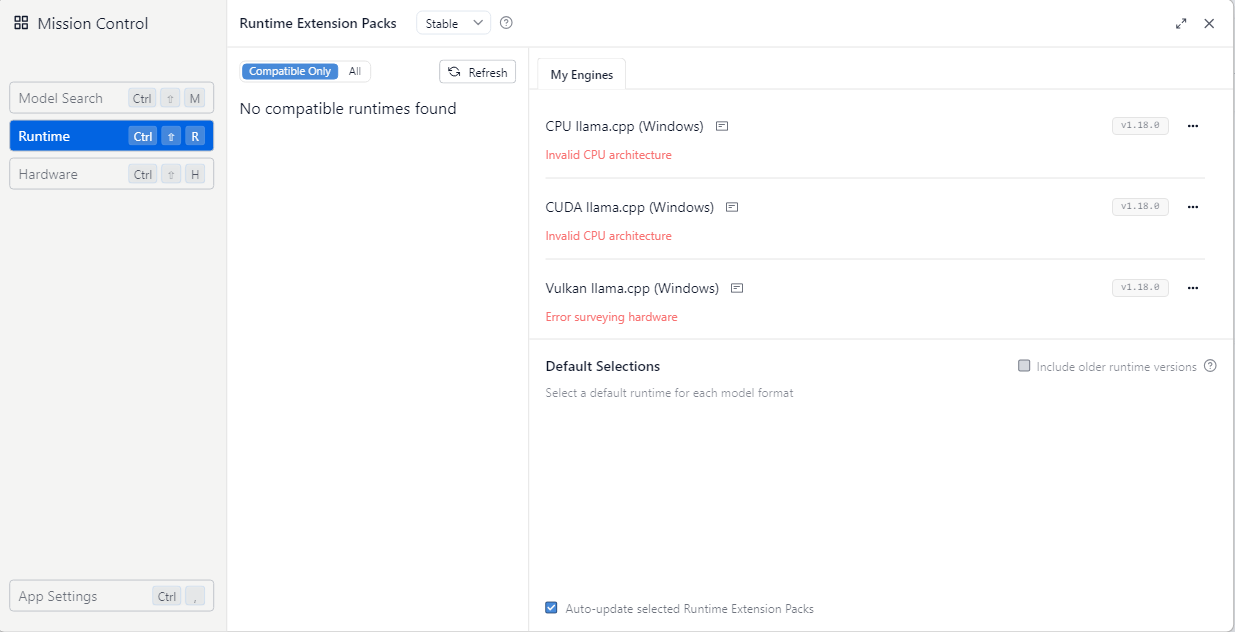This screenshot has height=632, width=1235.
Task: Click the CPU llama.cpp (Windows) engine name
Action: 624,127
